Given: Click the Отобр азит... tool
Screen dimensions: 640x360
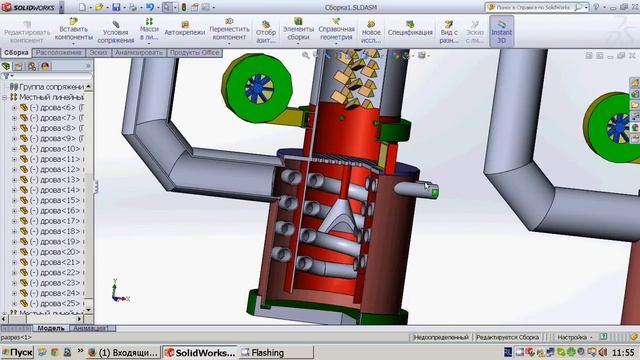Looking at the screenshot, I should 266,32.
